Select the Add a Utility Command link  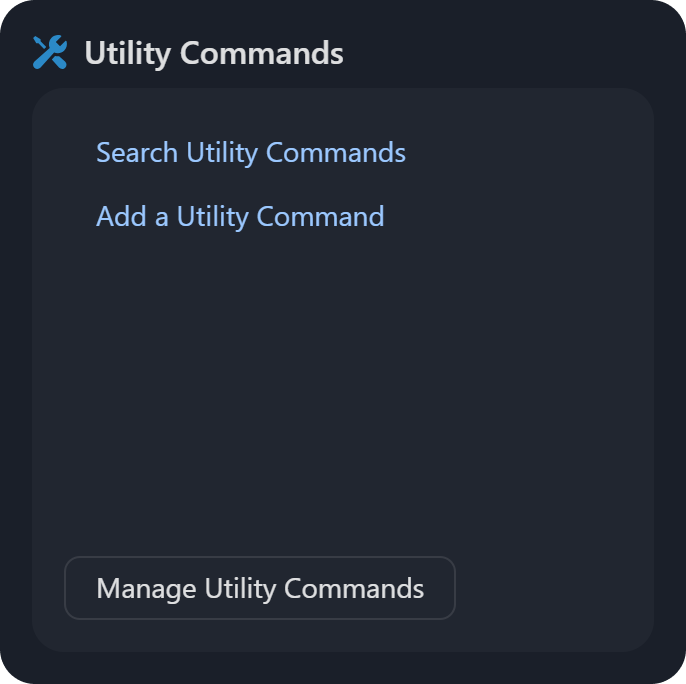[x=240, y=217]
